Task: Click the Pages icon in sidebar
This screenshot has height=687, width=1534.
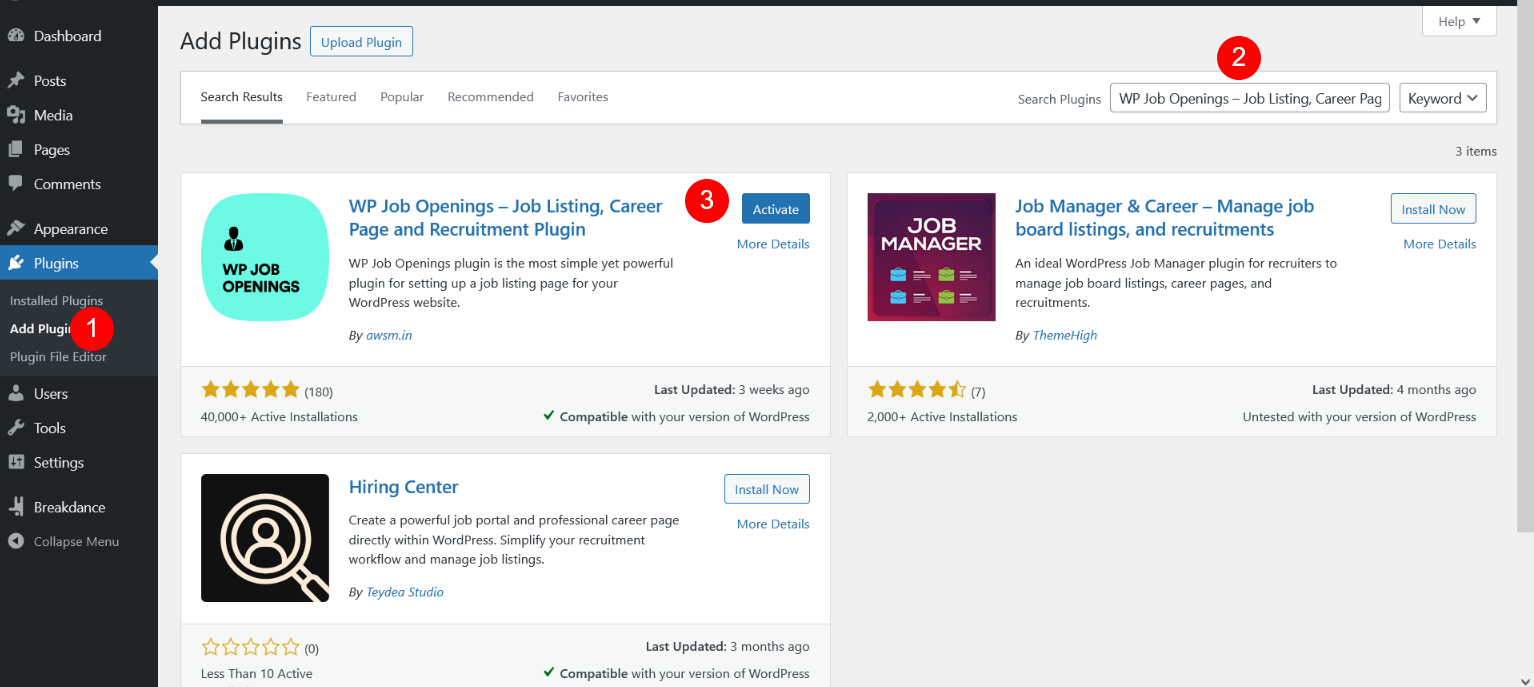Action: (16, 150)
